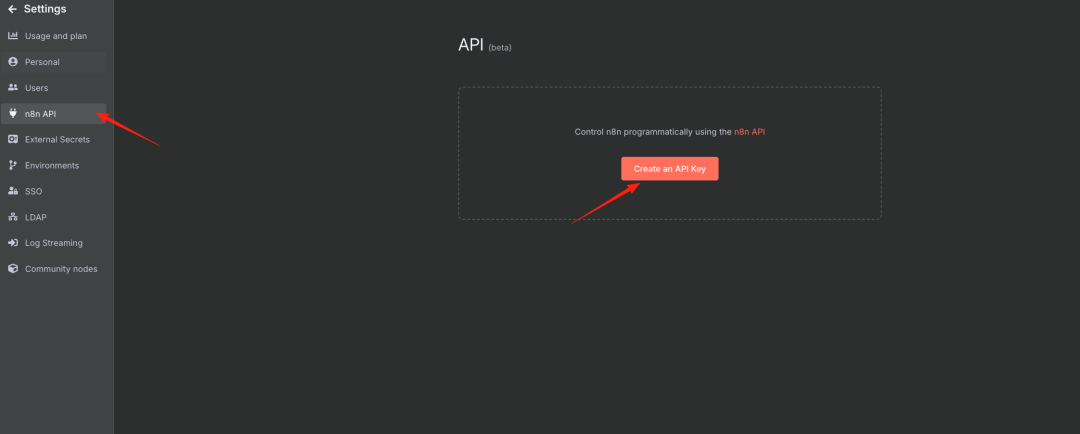
Task: Click the Settings heading text
Action: coord(45,9)
